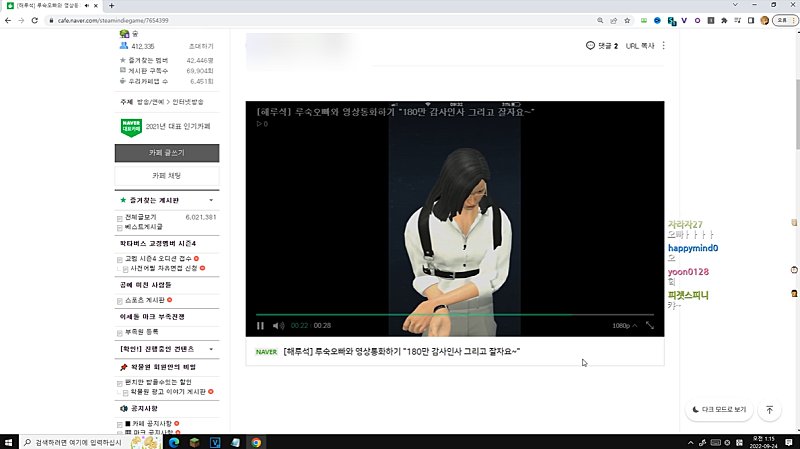Screen dimensions: 800x449
Task: Seek on the green video progress bar
Action: pyautogui.click(x=455, y=315)
